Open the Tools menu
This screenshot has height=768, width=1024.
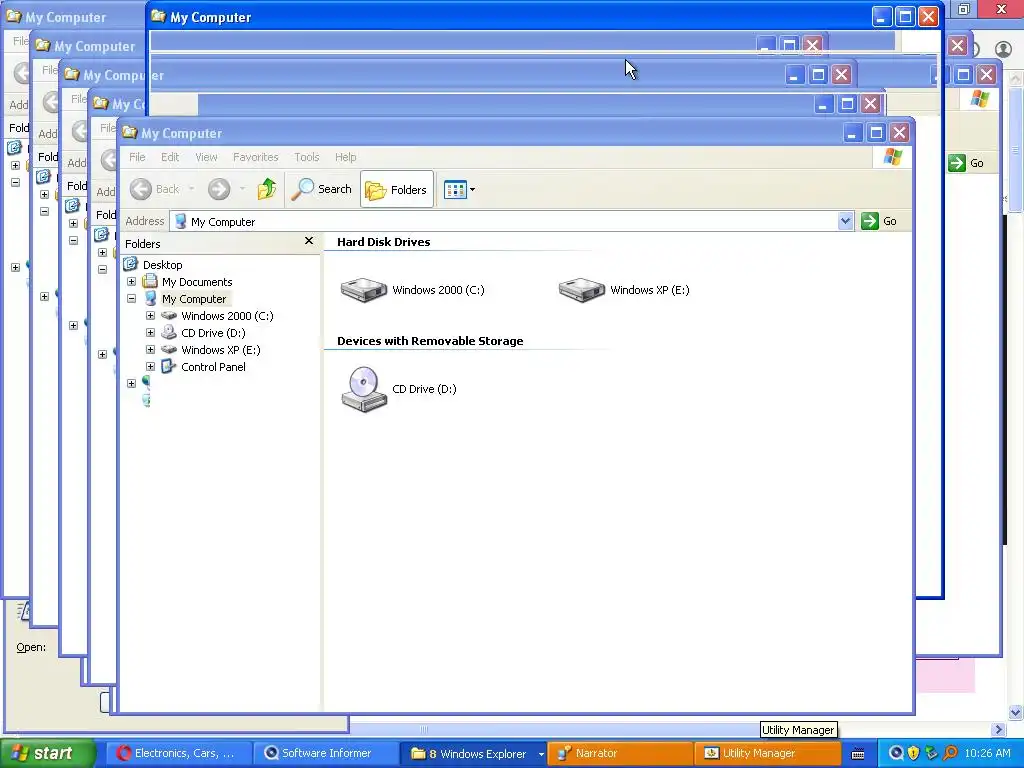click(x=306, y=157)
